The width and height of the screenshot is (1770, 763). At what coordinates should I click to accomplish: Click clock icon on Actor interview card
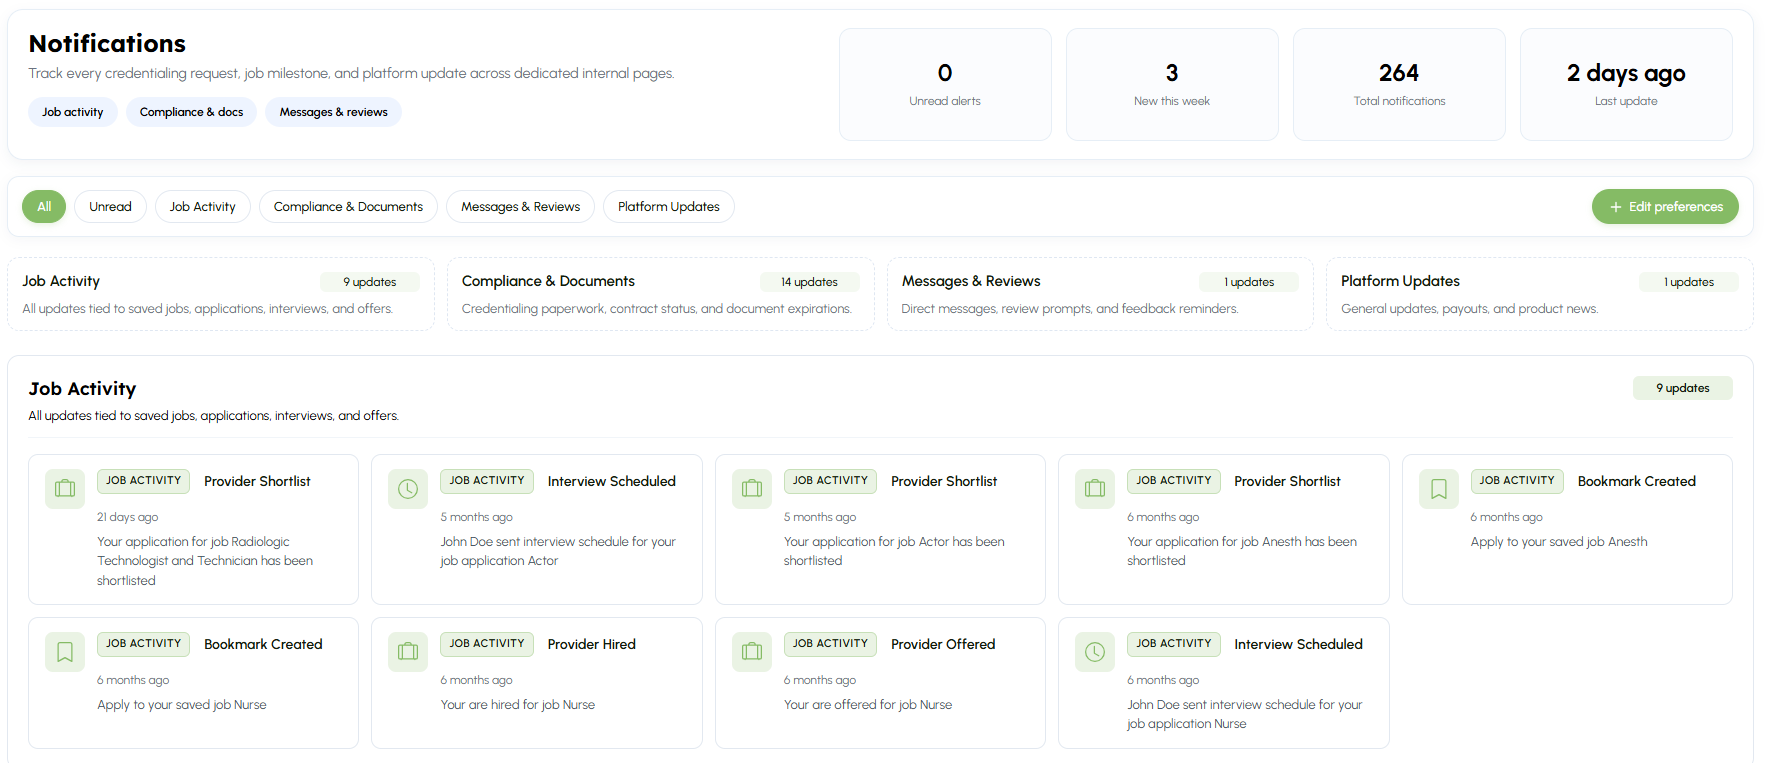pos(408,489)
